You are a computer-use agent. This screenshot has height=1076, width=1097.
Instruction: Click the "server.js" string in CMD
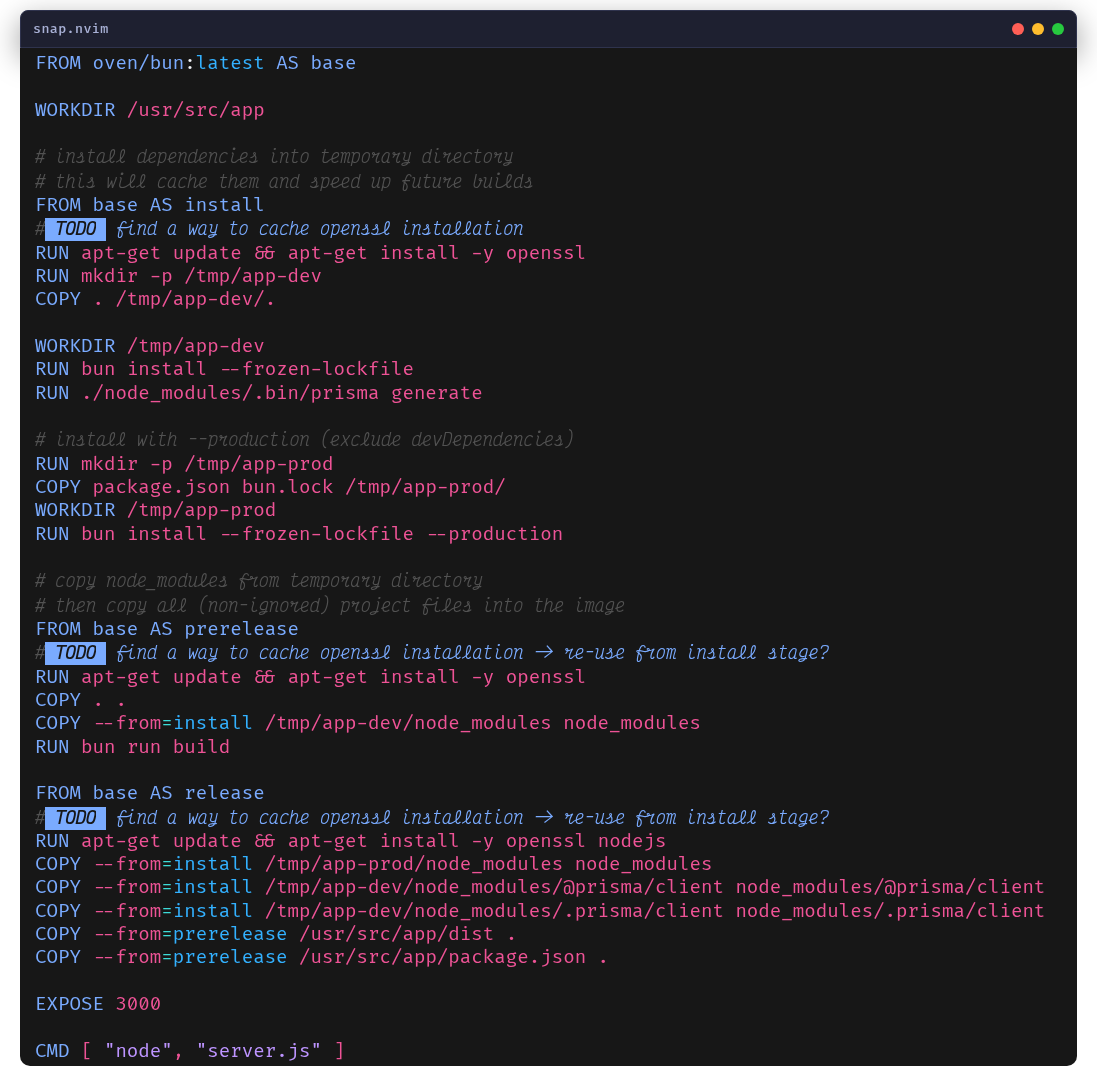[x=259, y=1051]
